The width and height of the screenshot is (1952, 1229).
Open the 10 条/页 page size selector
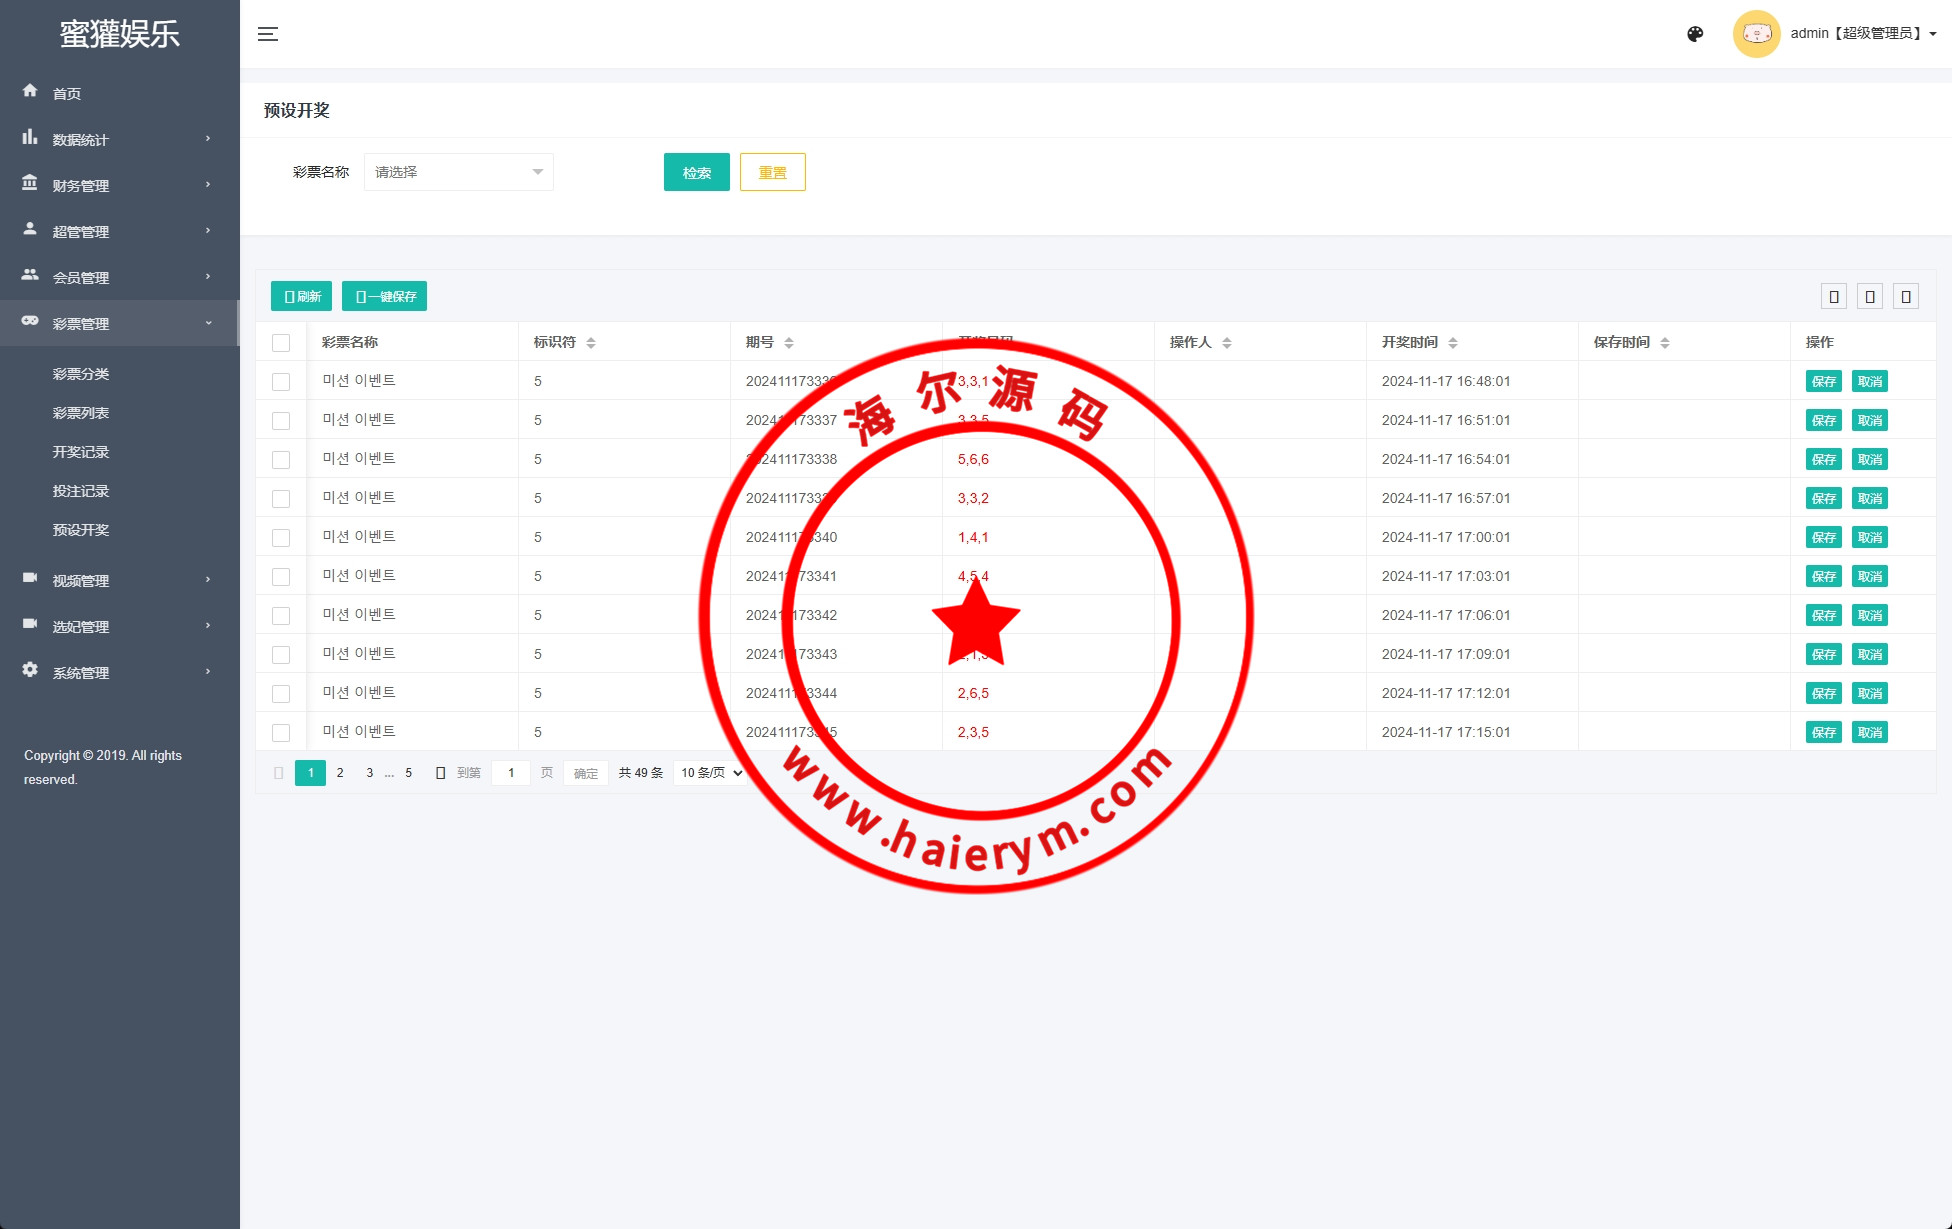click(x=711, y=773)
